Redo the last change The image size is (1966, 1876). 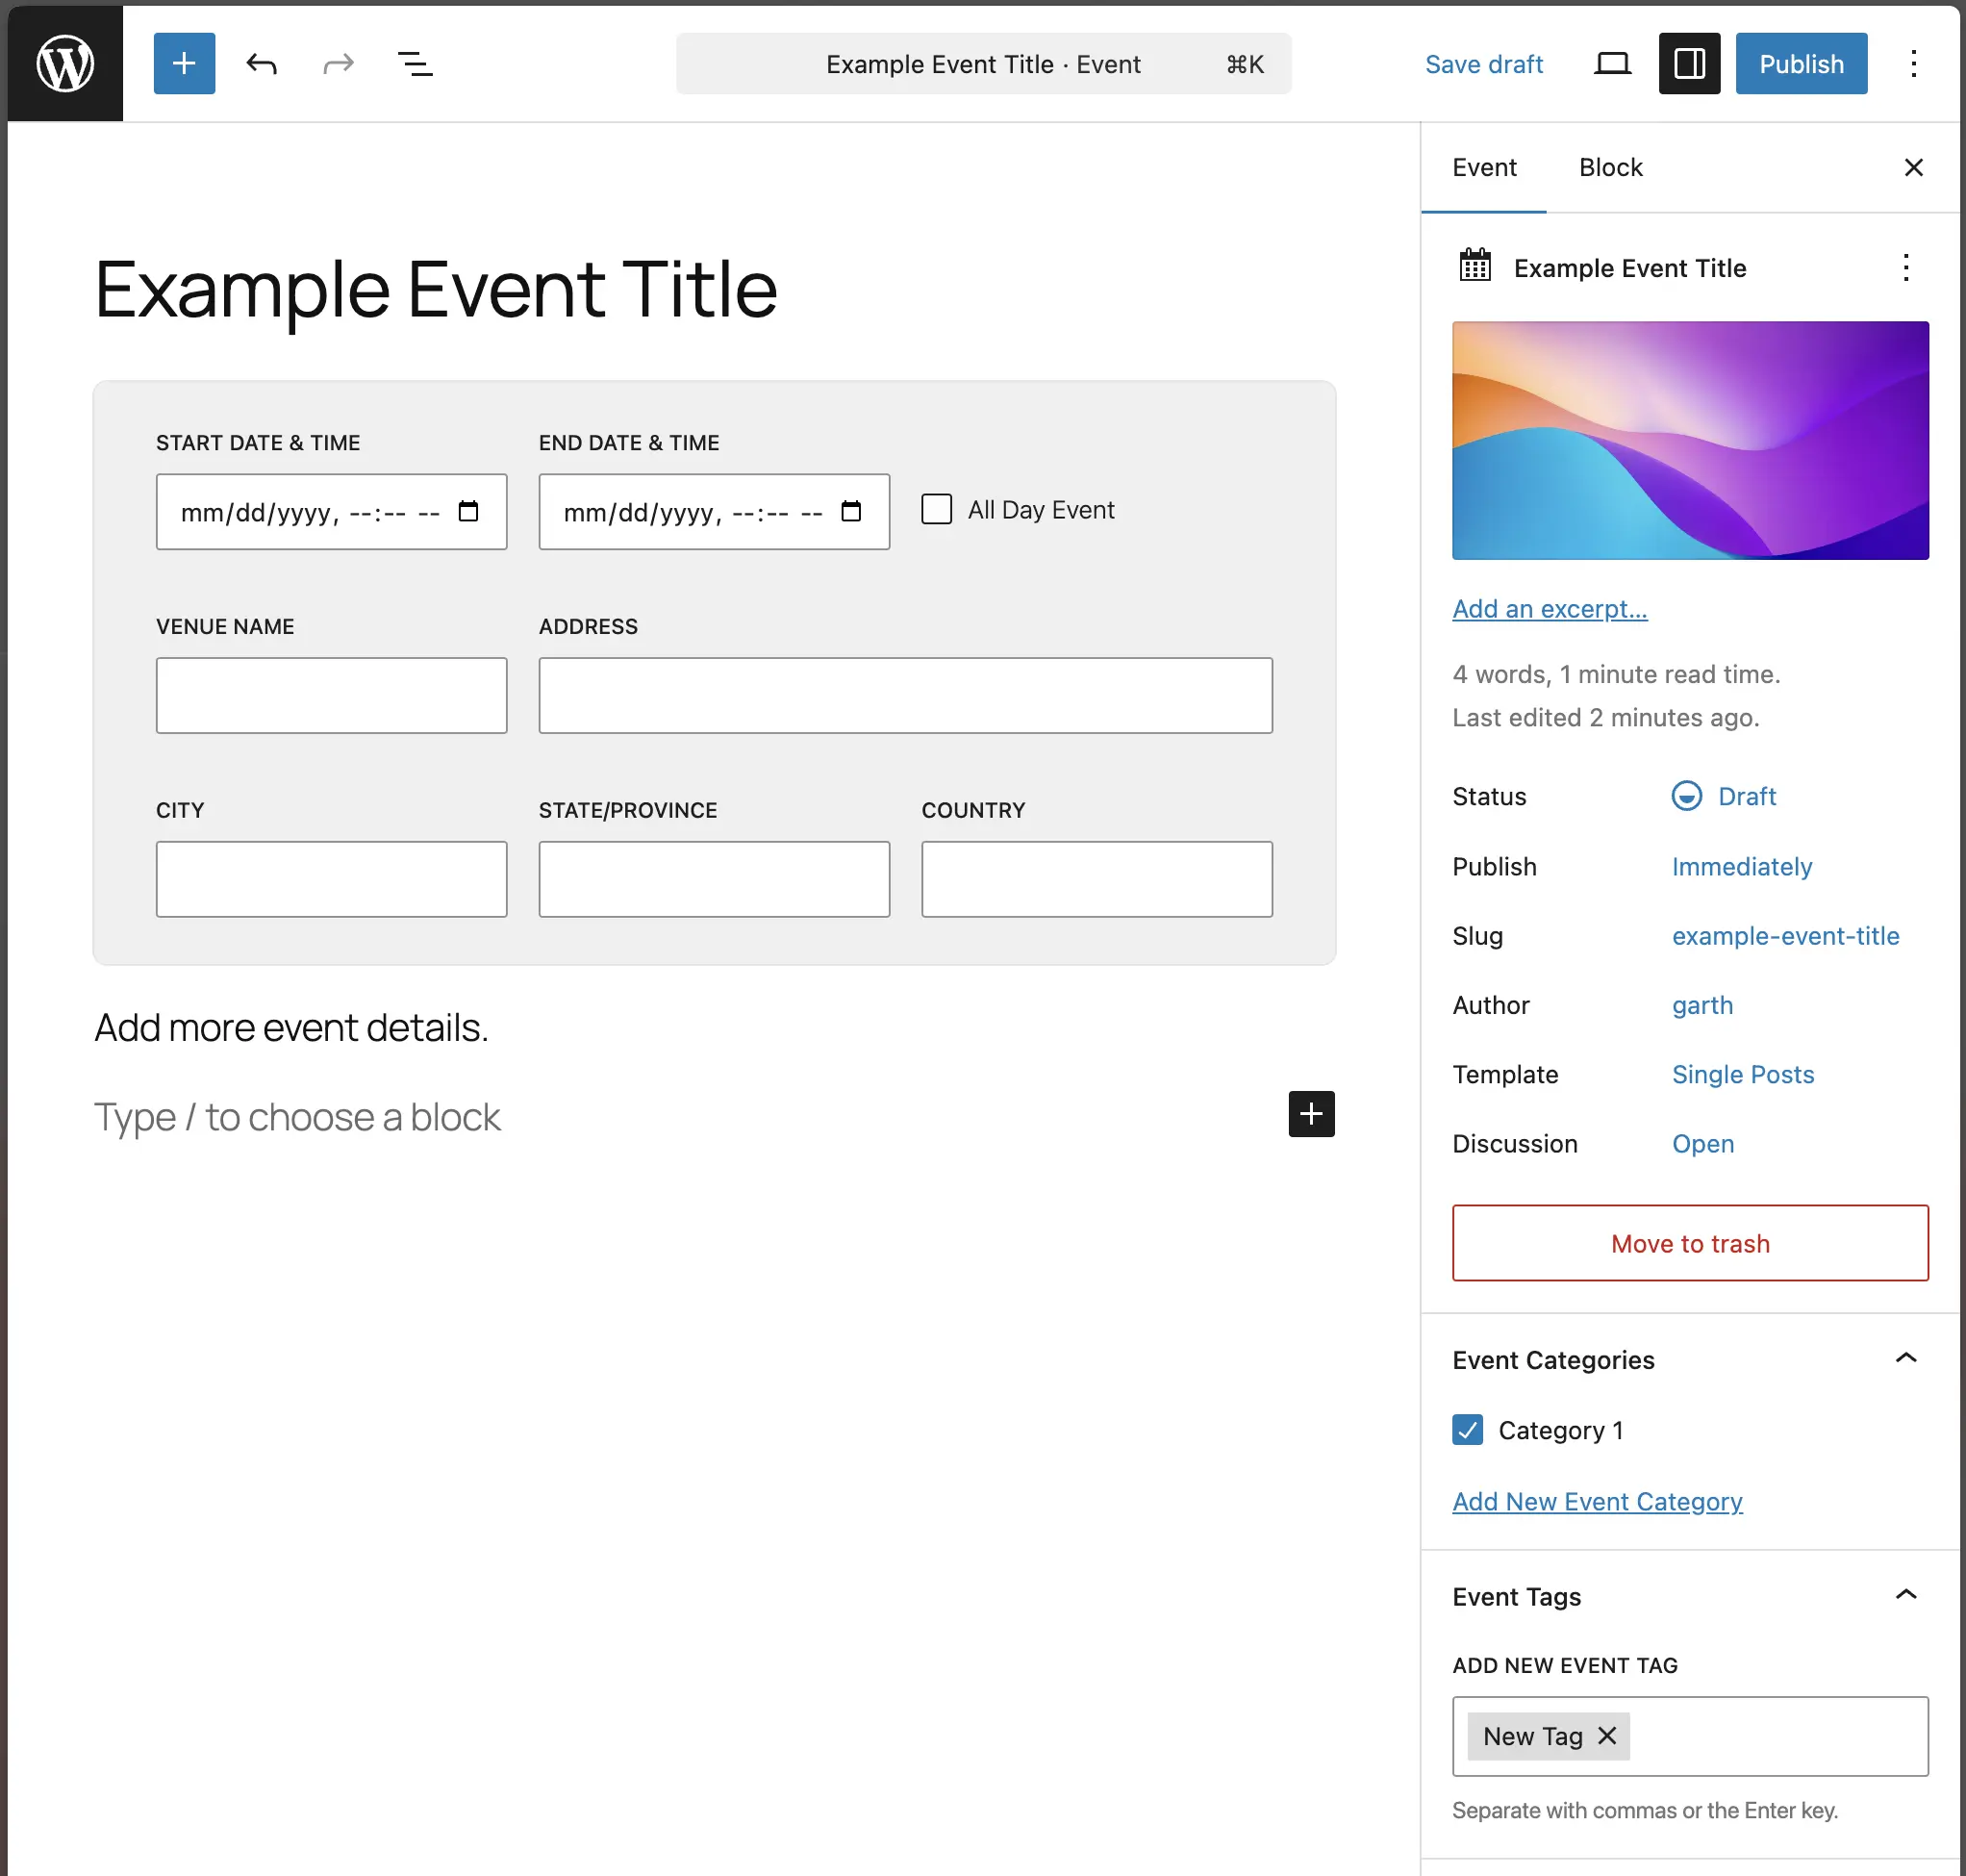(x=338, y=63)
